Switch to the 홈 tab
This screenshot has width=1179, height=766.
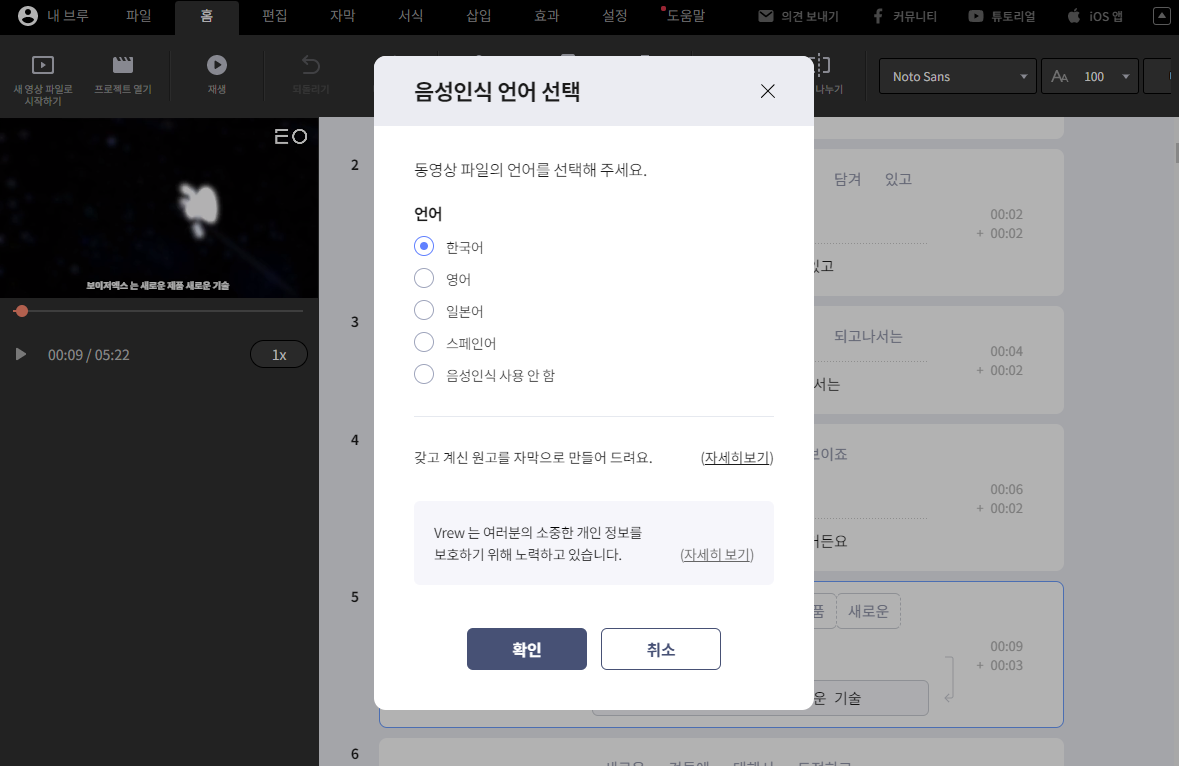click(x=207, y=16)
